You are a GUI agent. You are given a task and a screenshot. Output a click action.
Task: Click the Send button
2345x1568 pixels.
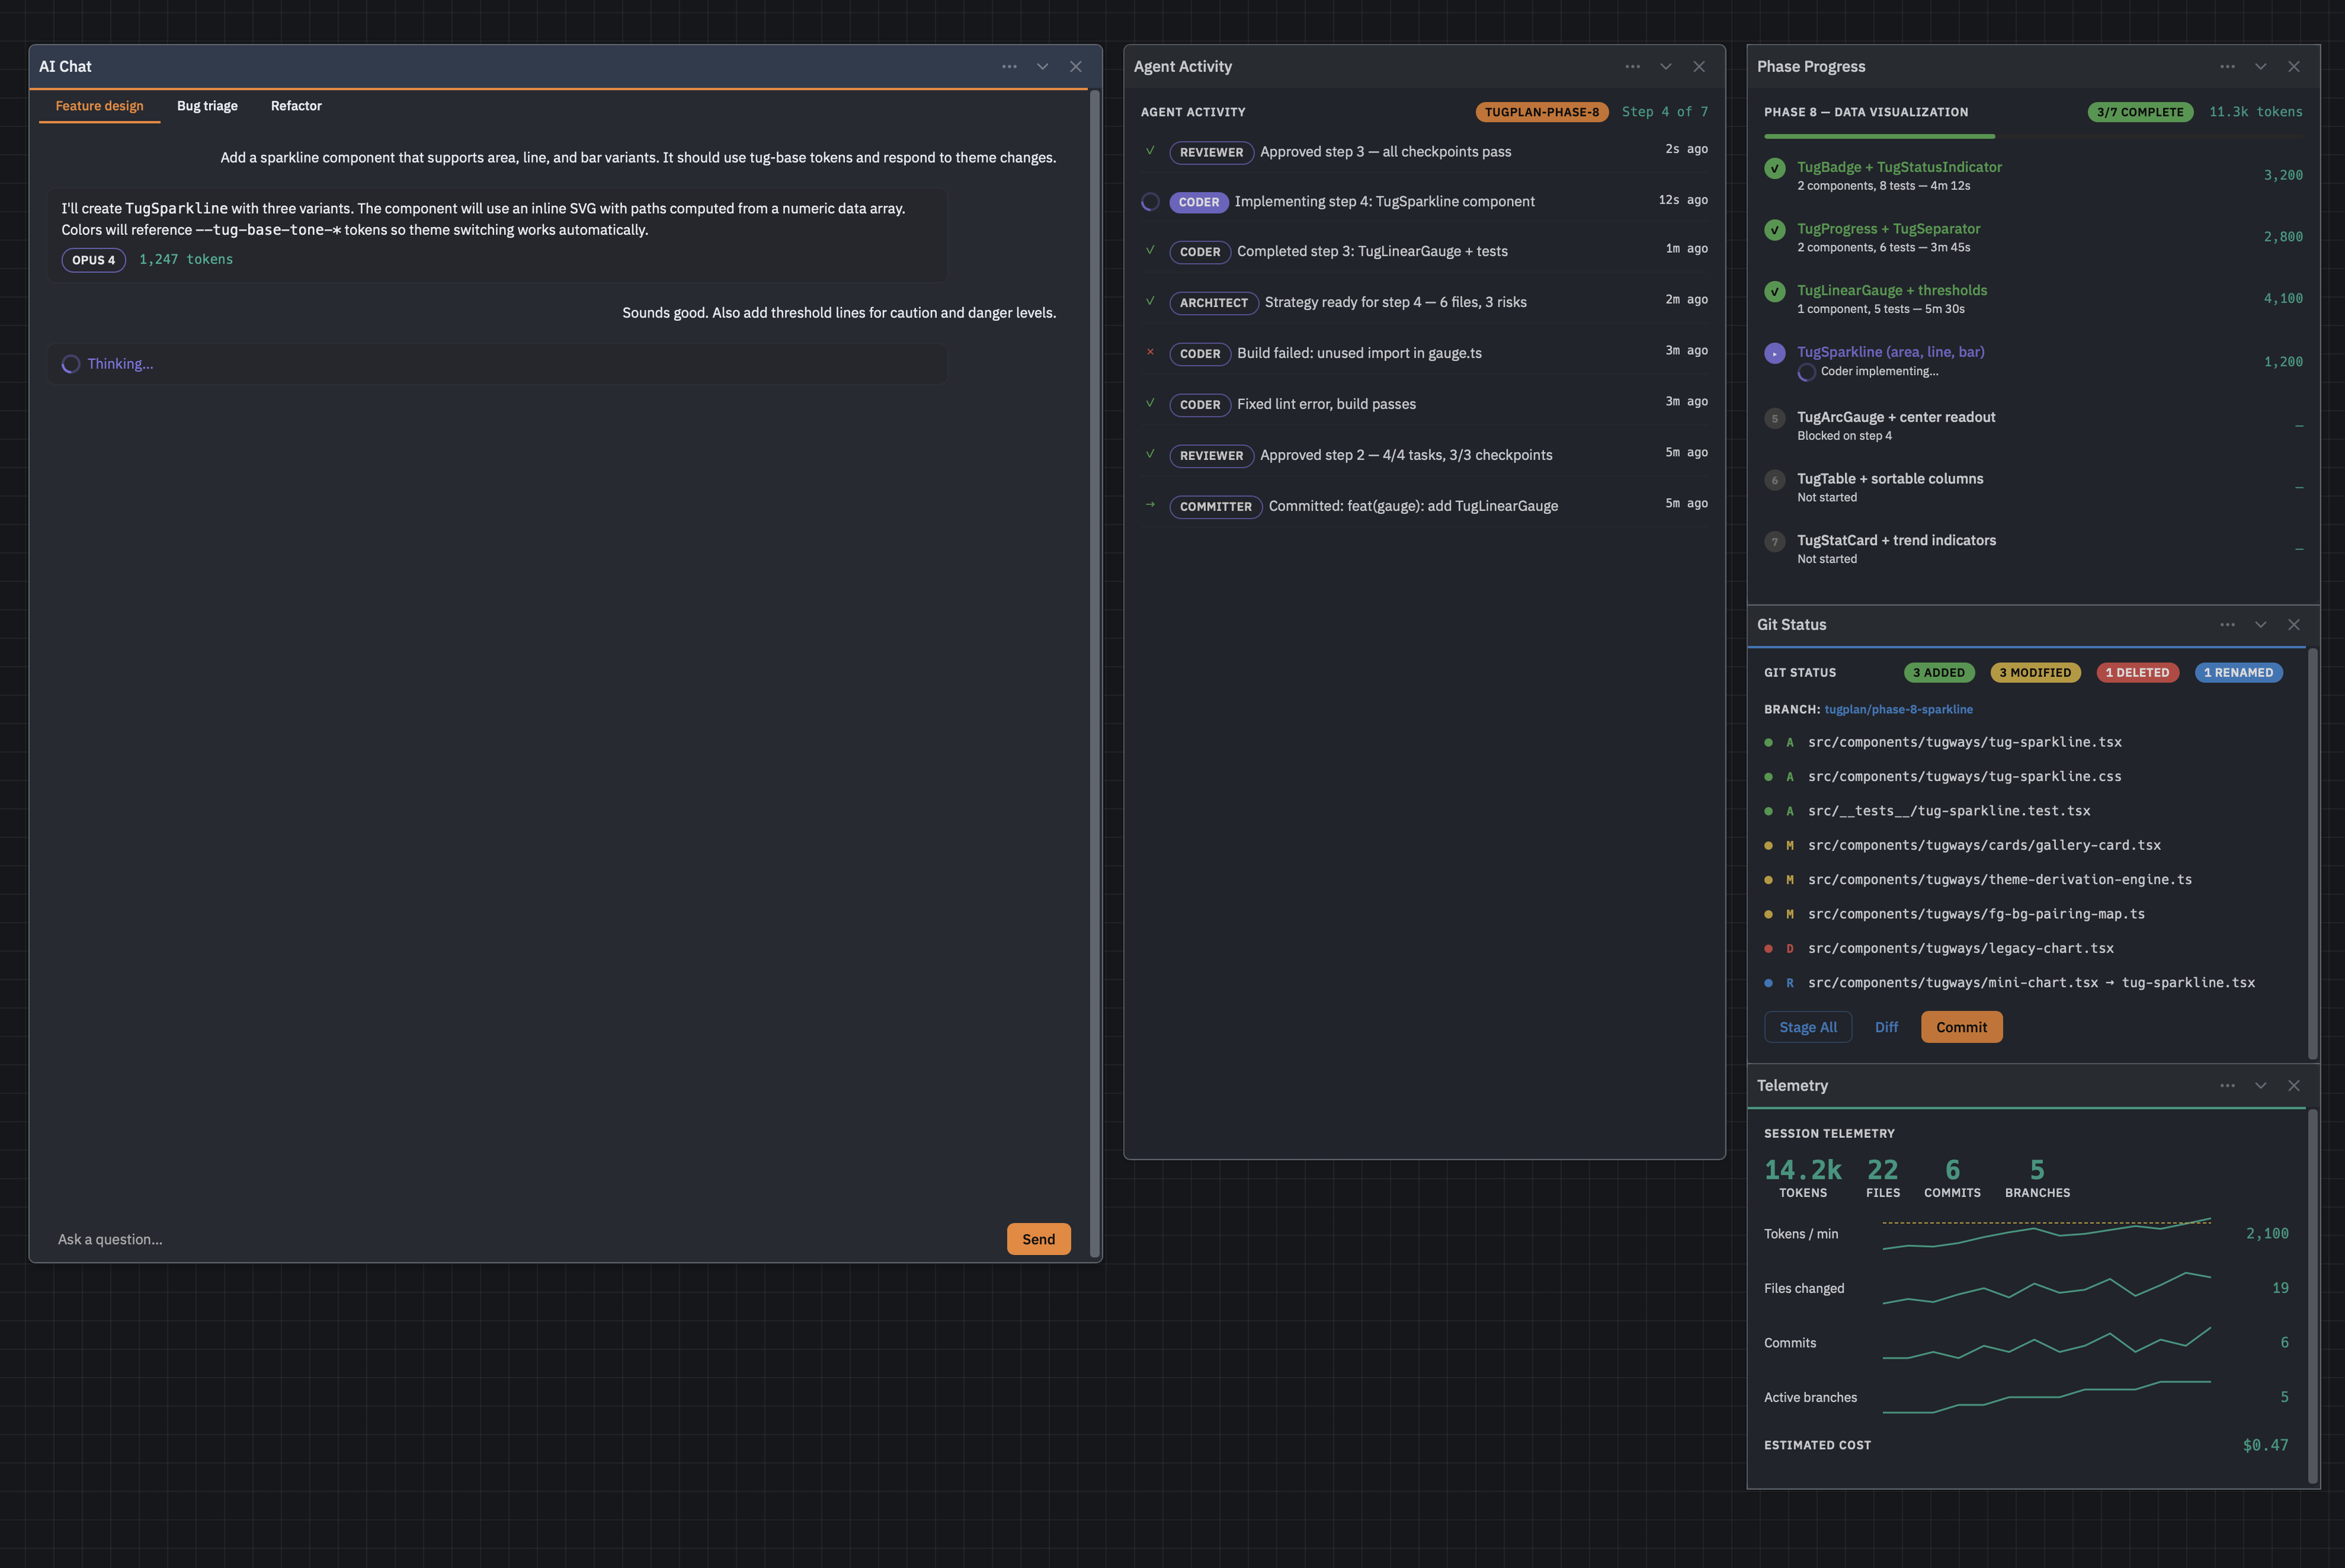pos(1038,1239)
